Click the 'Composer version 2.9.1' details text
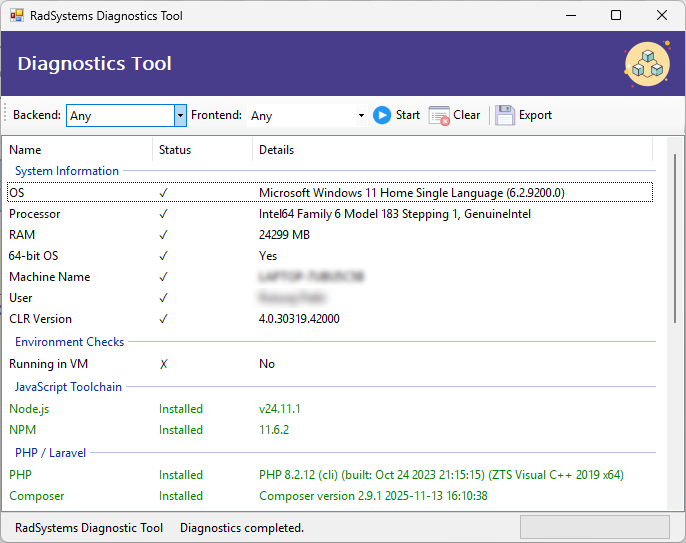The width and height of the screenshot is (686, 543). pyautogui.click(x=373, y=496)
